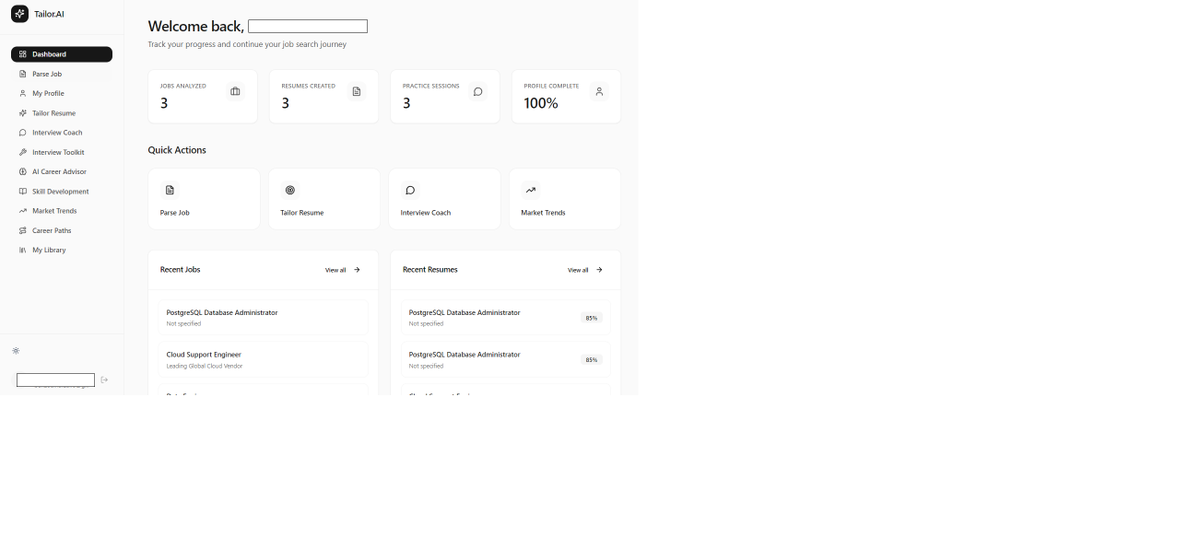The width and height of the screenshot is (1200, 549).
Task: Click the Practice Sessions value 3
Action: coord(407,103)
